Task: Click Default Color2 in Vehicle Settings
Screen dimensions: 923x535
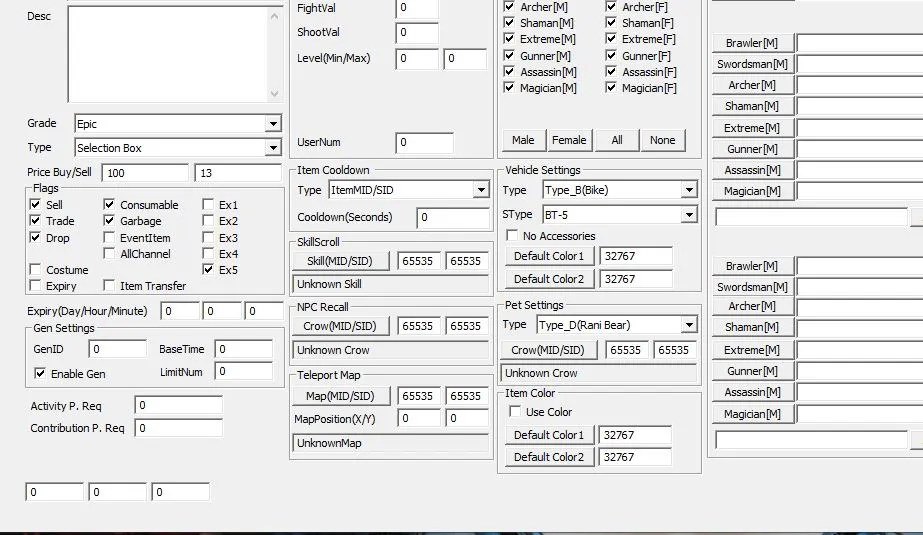Action: point(549,279)
